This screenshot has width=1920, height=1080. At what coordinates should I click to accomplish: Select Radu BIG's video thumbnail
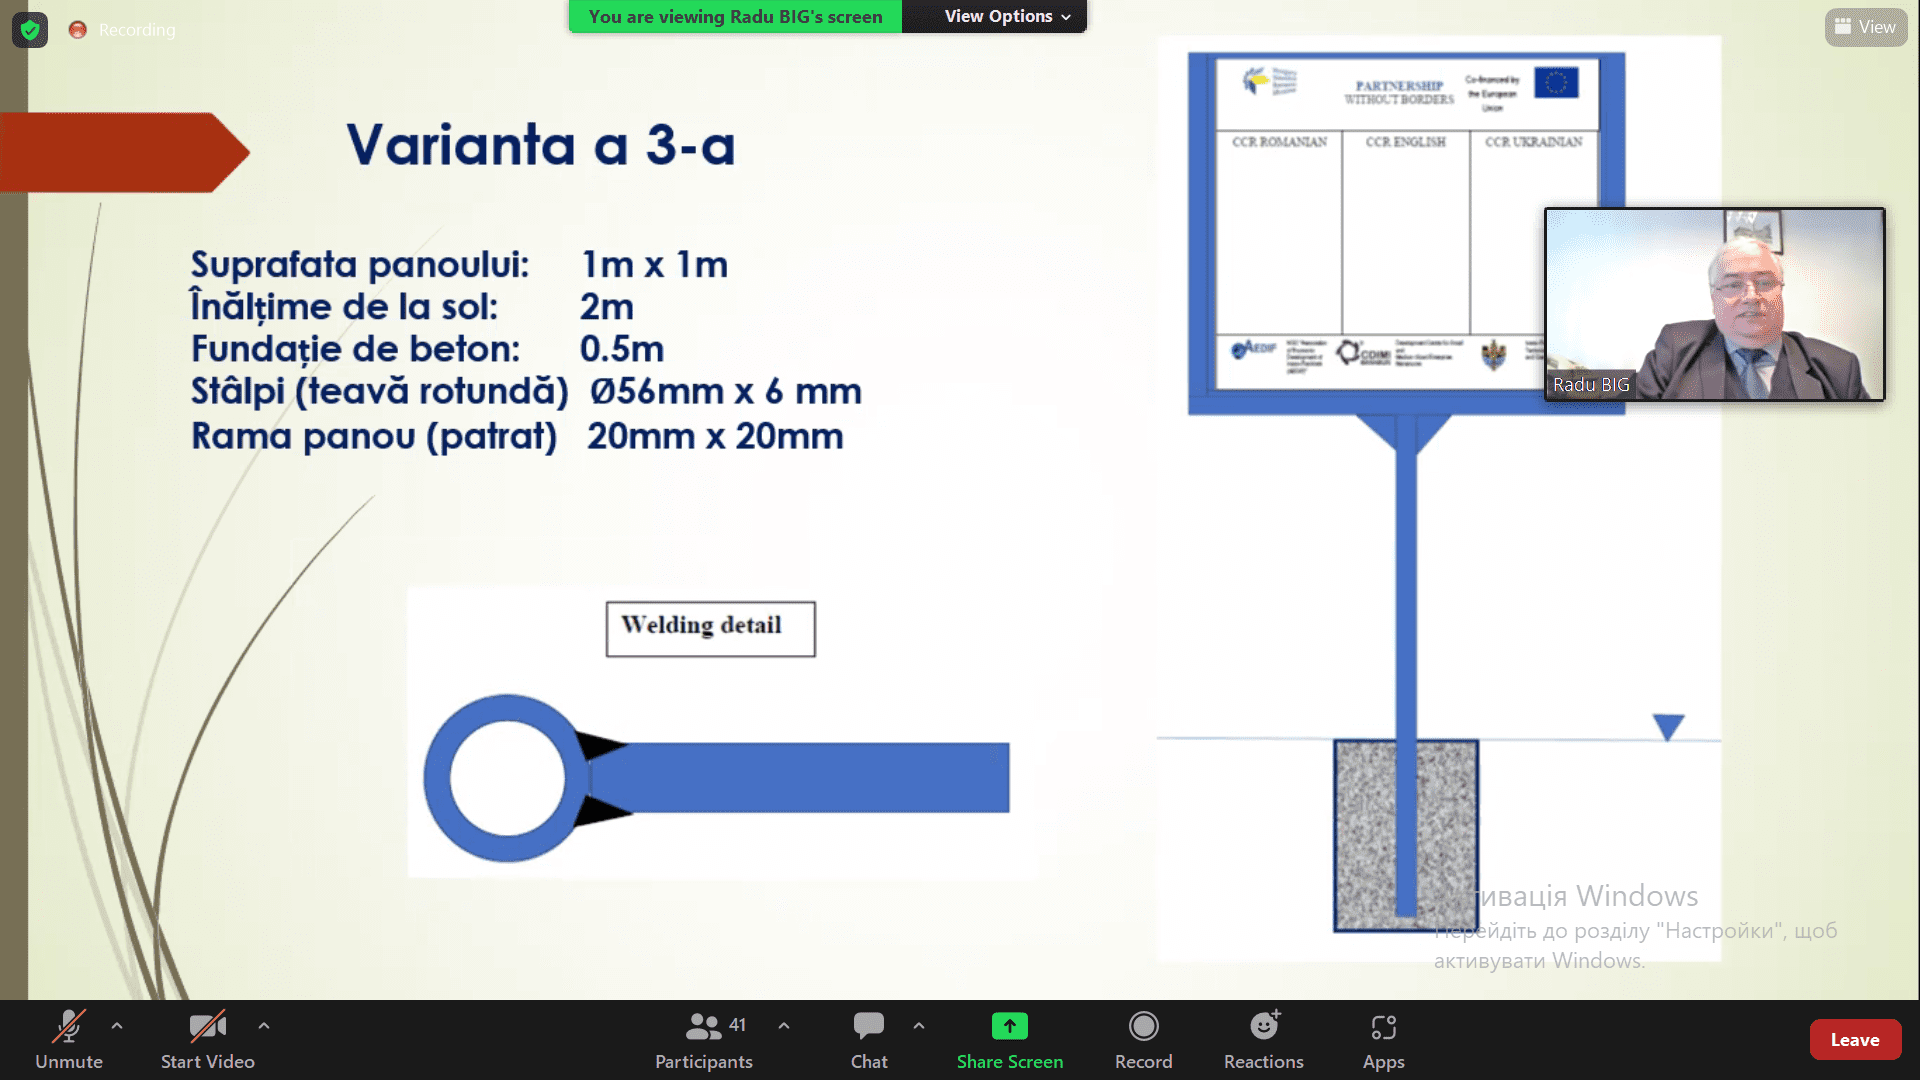1714,304
